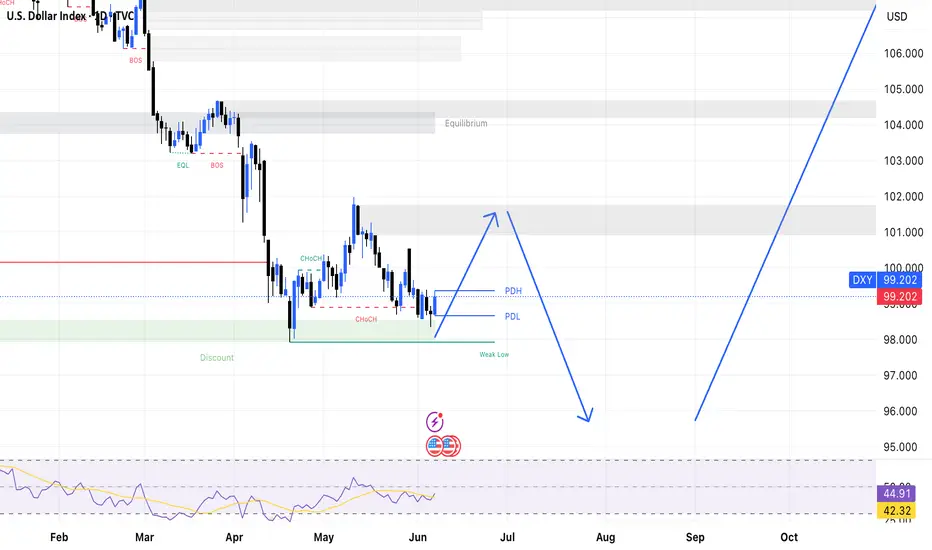932x550 pixels.
Task: Select the red CHoCH label
Action: tap(366, 319)
